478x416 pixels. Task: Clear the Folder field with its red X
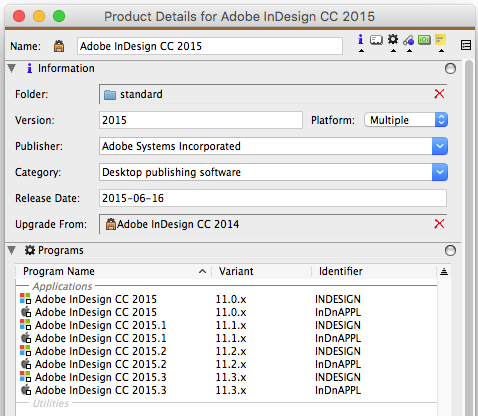click(x=439, y=94)
